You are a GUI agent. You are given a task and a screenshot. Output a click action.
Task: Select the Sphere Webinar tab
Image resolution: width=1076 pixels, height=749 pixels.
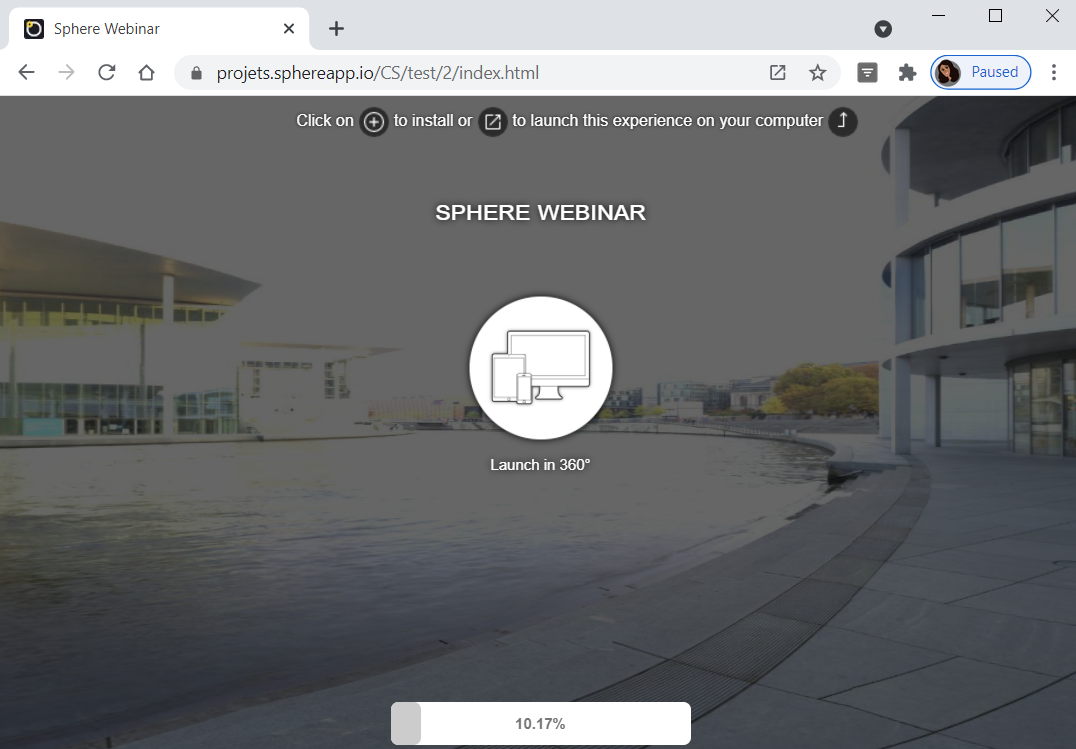150,29
